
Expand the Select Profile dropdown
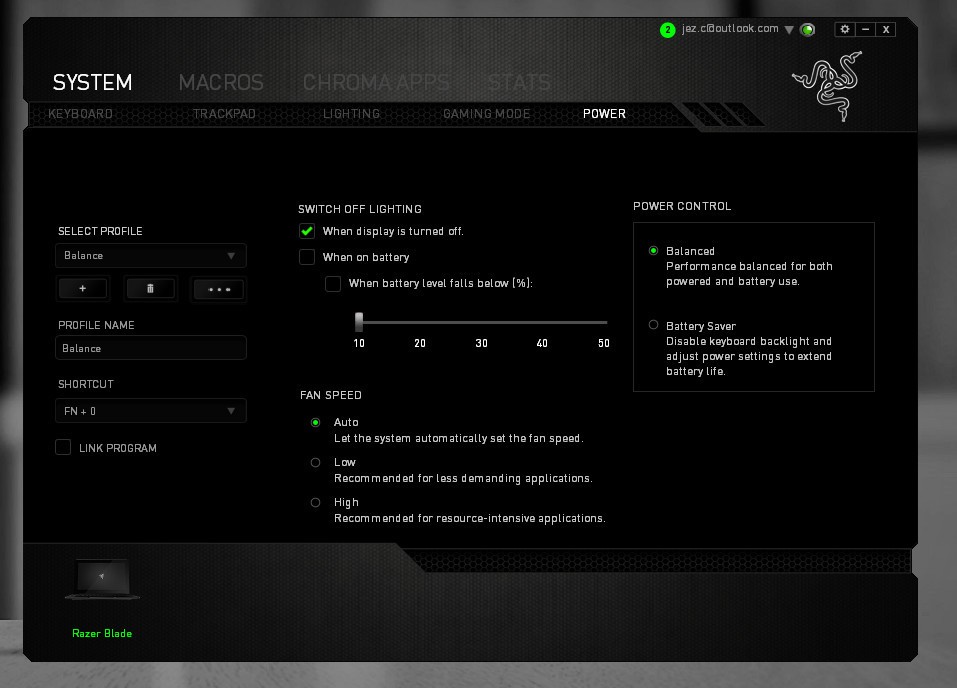(150, 255)
